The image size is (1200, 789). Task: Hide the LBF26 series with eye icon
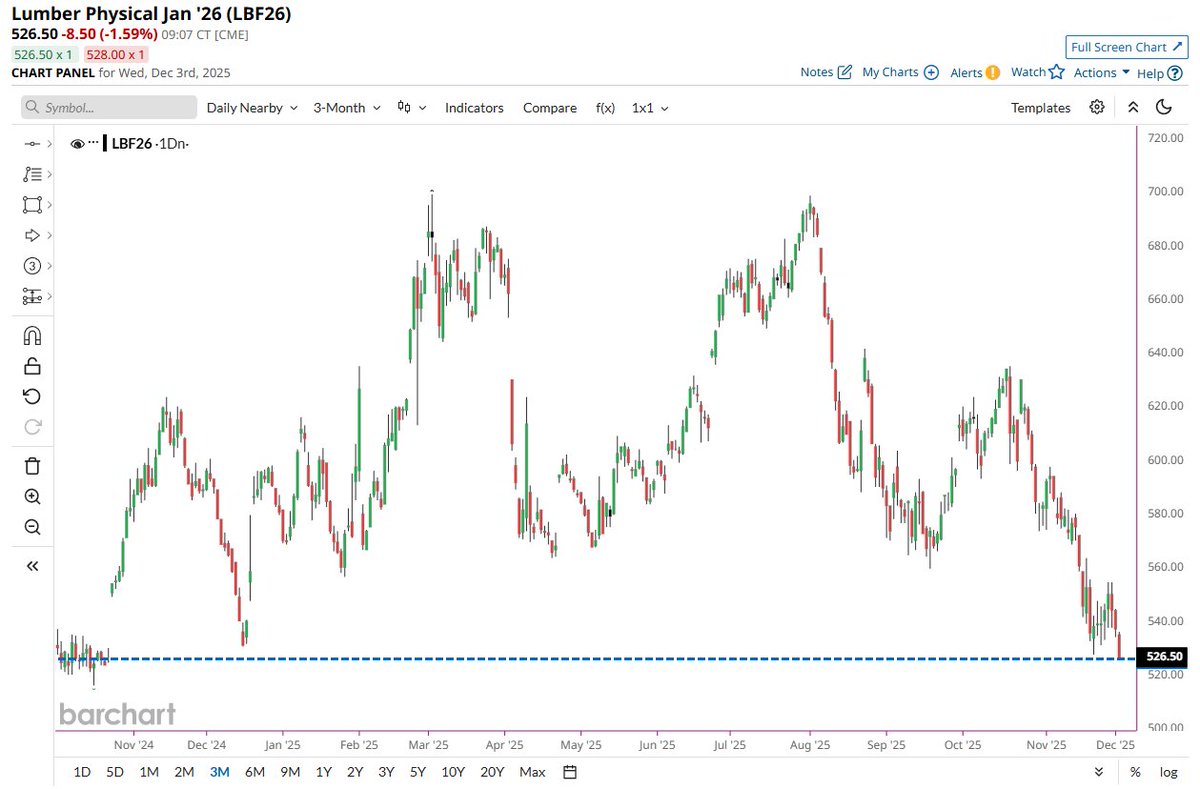tap(77, 144)
